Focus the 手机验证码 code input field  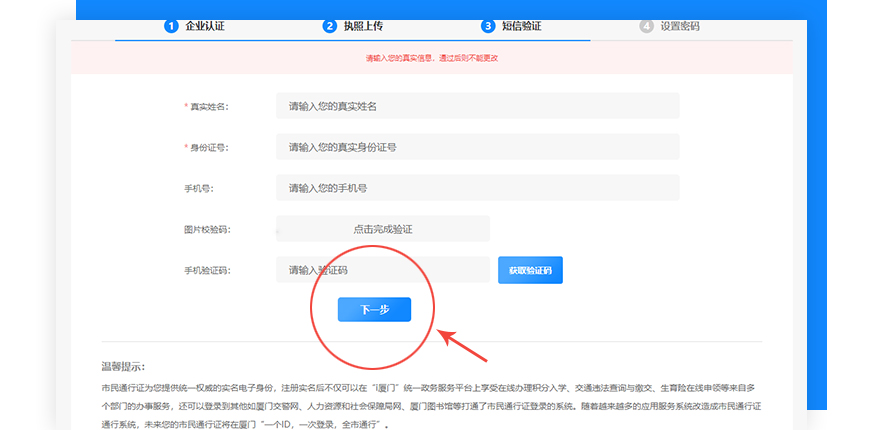coord(383,270)
